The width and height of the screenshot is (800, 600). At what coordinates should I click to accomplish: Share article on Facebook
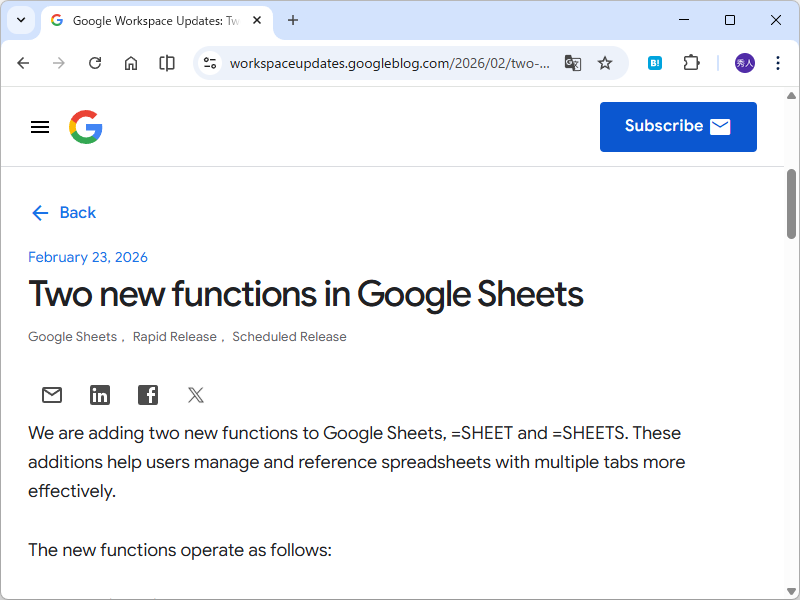[x=148, y=395]
